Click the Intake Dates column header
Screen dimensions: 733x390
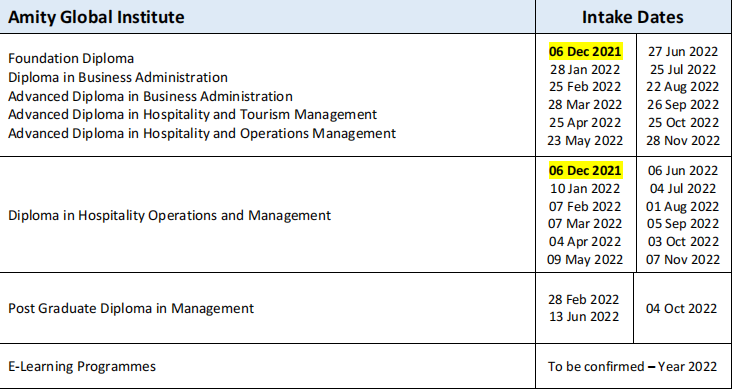[x=632, y=17]
